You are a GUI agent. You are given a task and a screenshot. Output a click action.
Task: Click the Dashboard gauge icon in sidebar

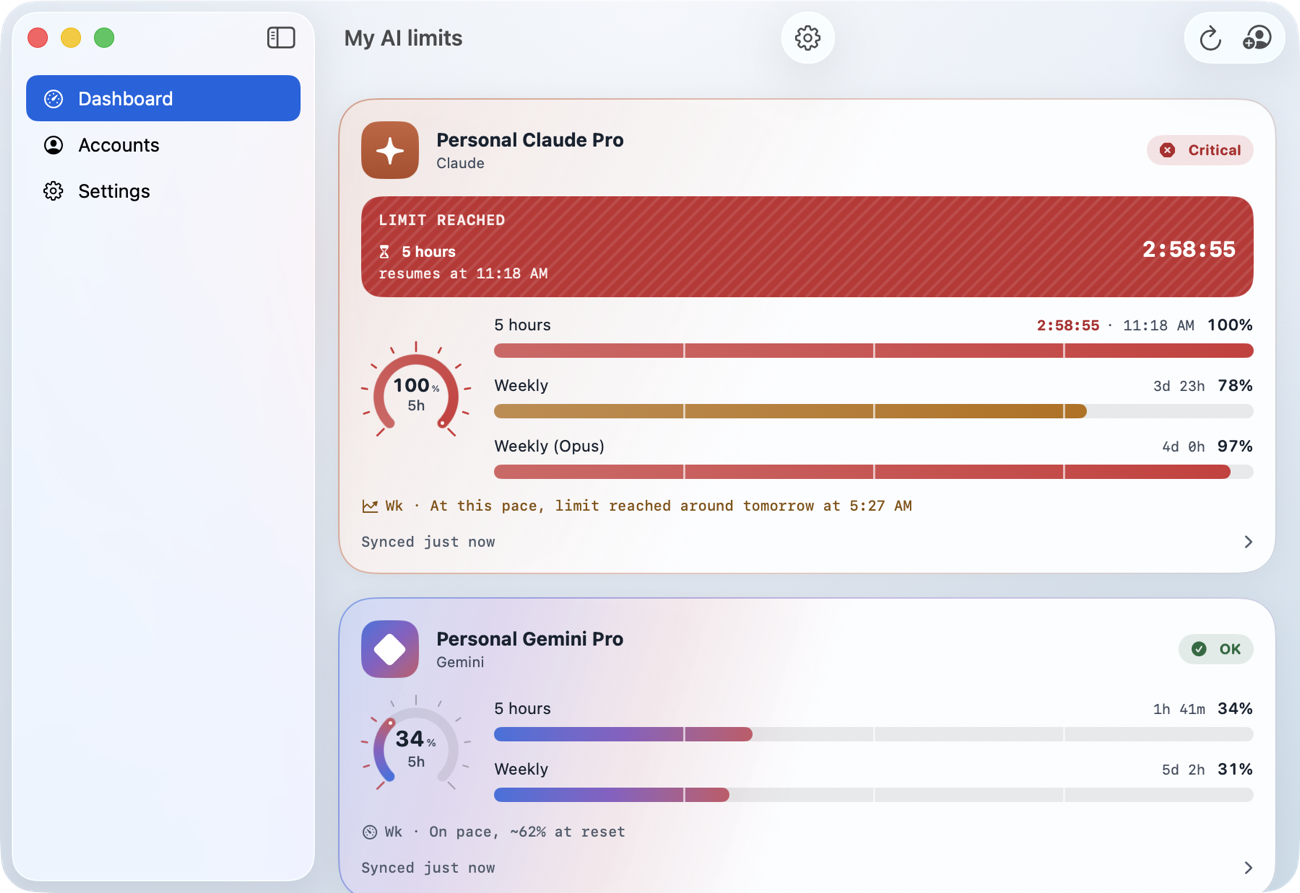point(54,99)
